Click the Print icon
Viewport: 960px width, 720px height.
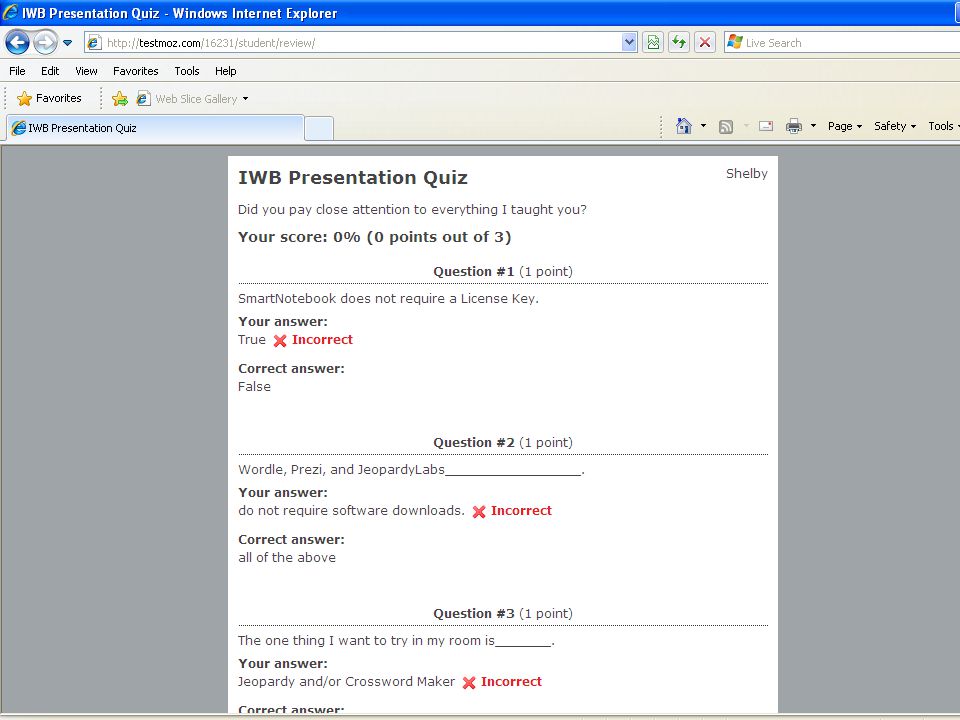(x=794, y=126)
